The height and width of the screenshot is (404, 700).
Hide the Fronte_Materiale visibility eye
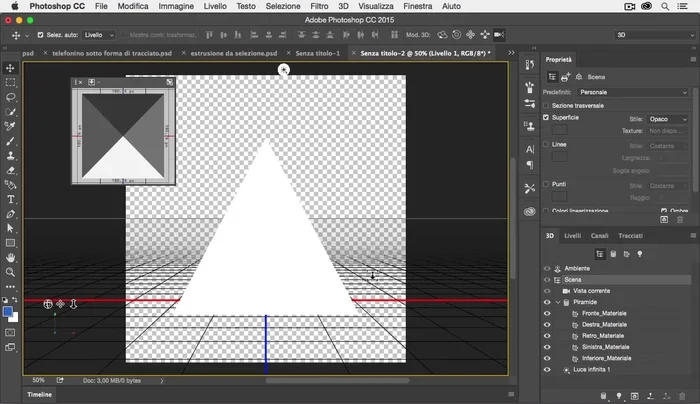point(547,313)
